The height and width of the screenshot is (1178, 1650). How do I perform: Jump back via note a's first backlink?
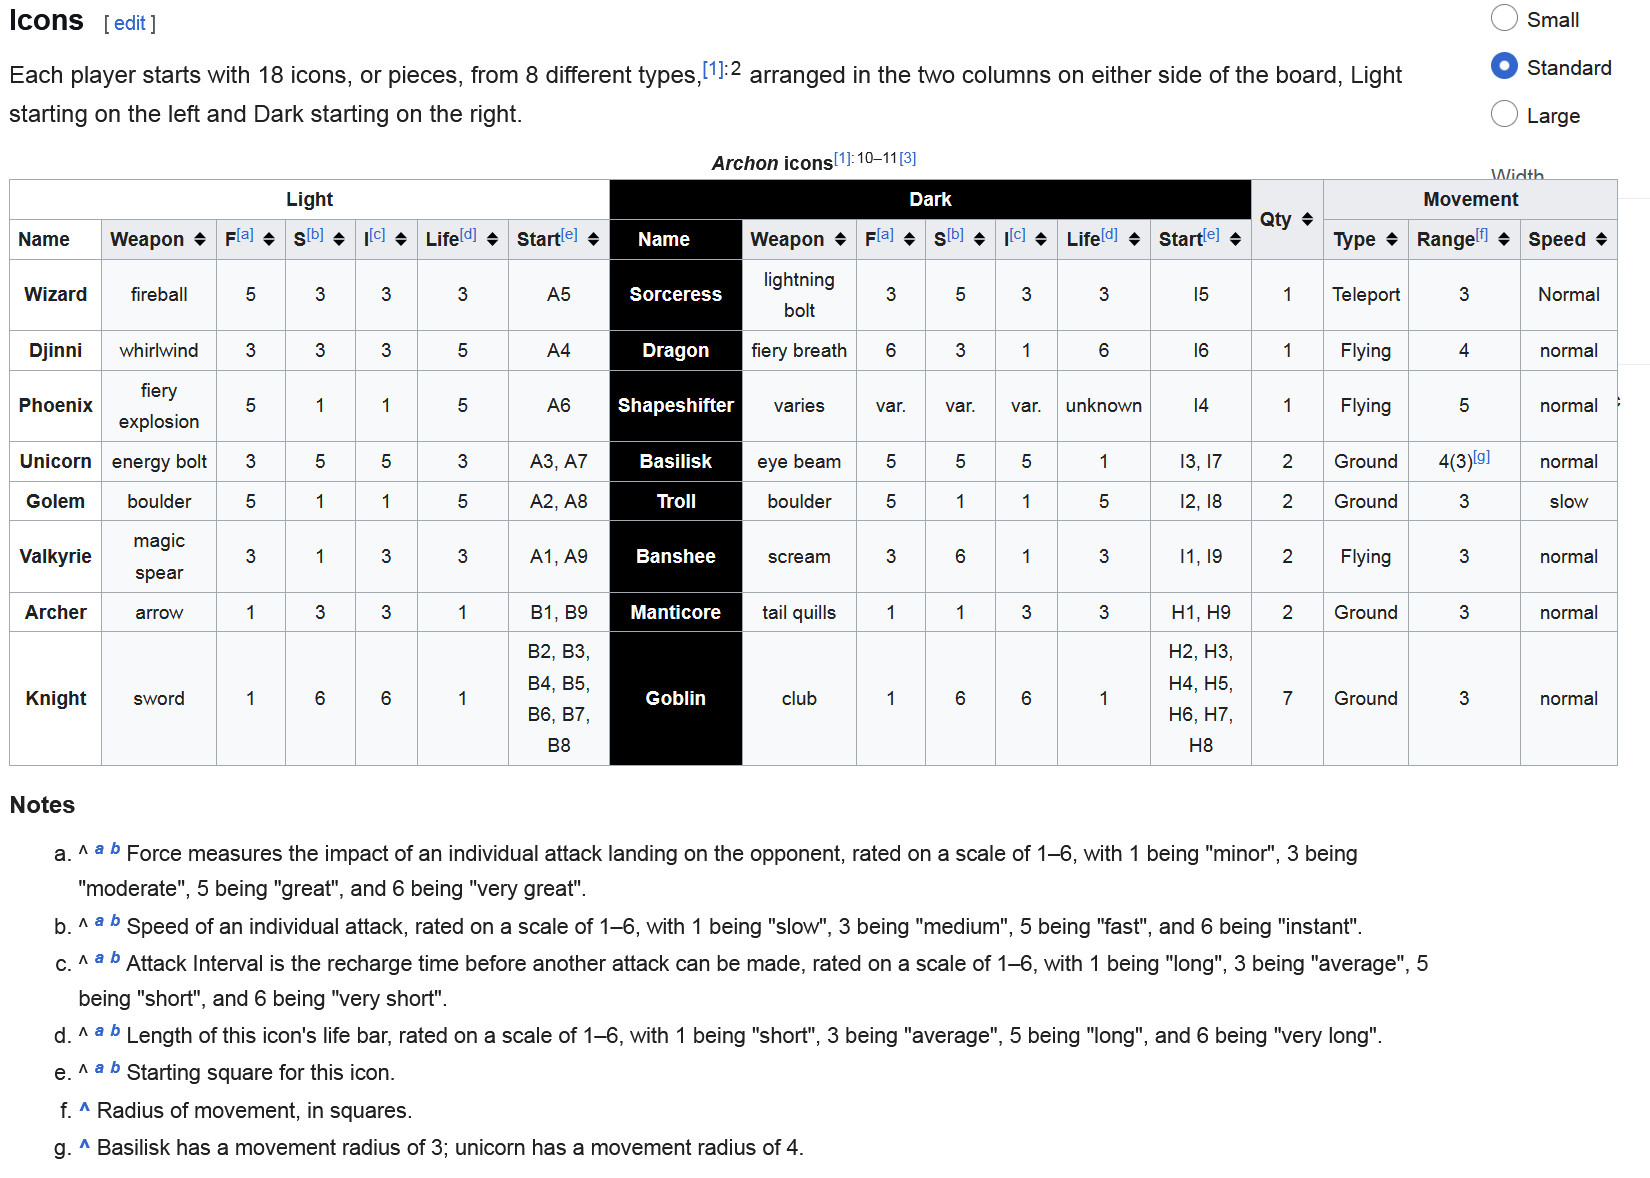coord(99,849)
